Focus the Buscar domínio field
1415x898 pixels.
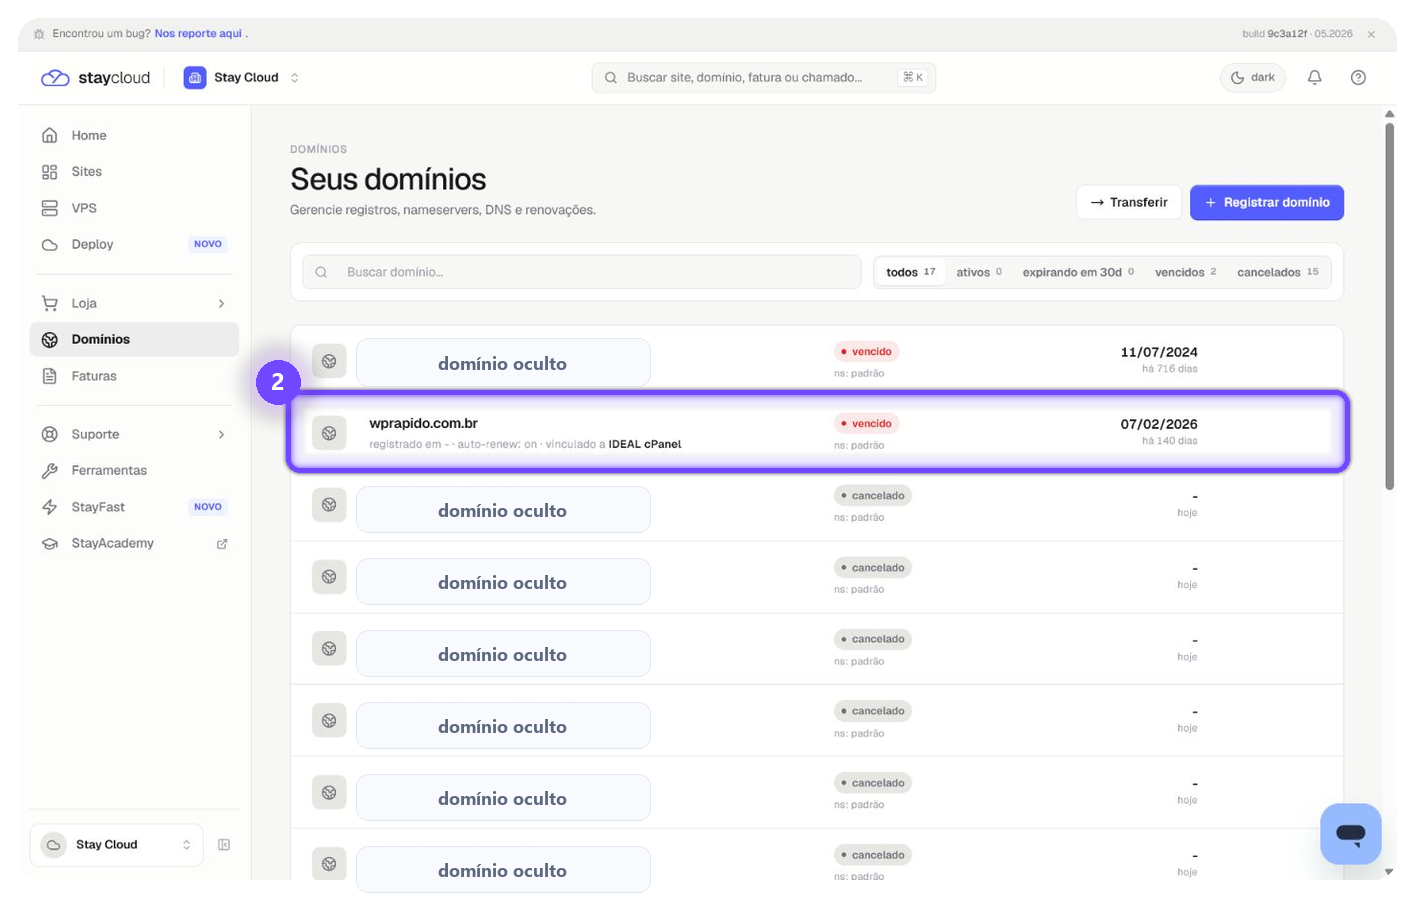pyautogui.click(x=582, y=272)
